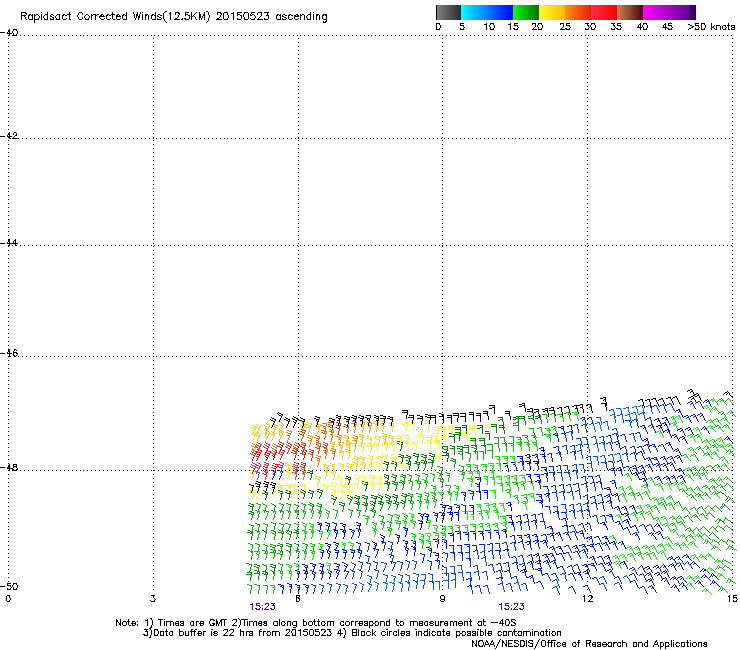Screen dimensions: 740x650
Task: Click the 'NOAA/NESDIS/Office of Research and Applications' credit
Action: click(589, 644)
